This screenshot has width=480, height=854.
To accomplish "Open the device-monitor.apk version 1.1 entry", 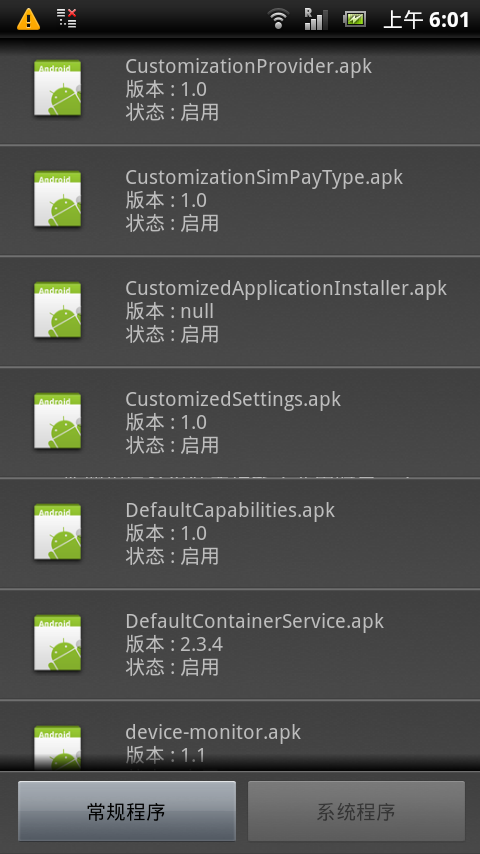I will point(240,735).
